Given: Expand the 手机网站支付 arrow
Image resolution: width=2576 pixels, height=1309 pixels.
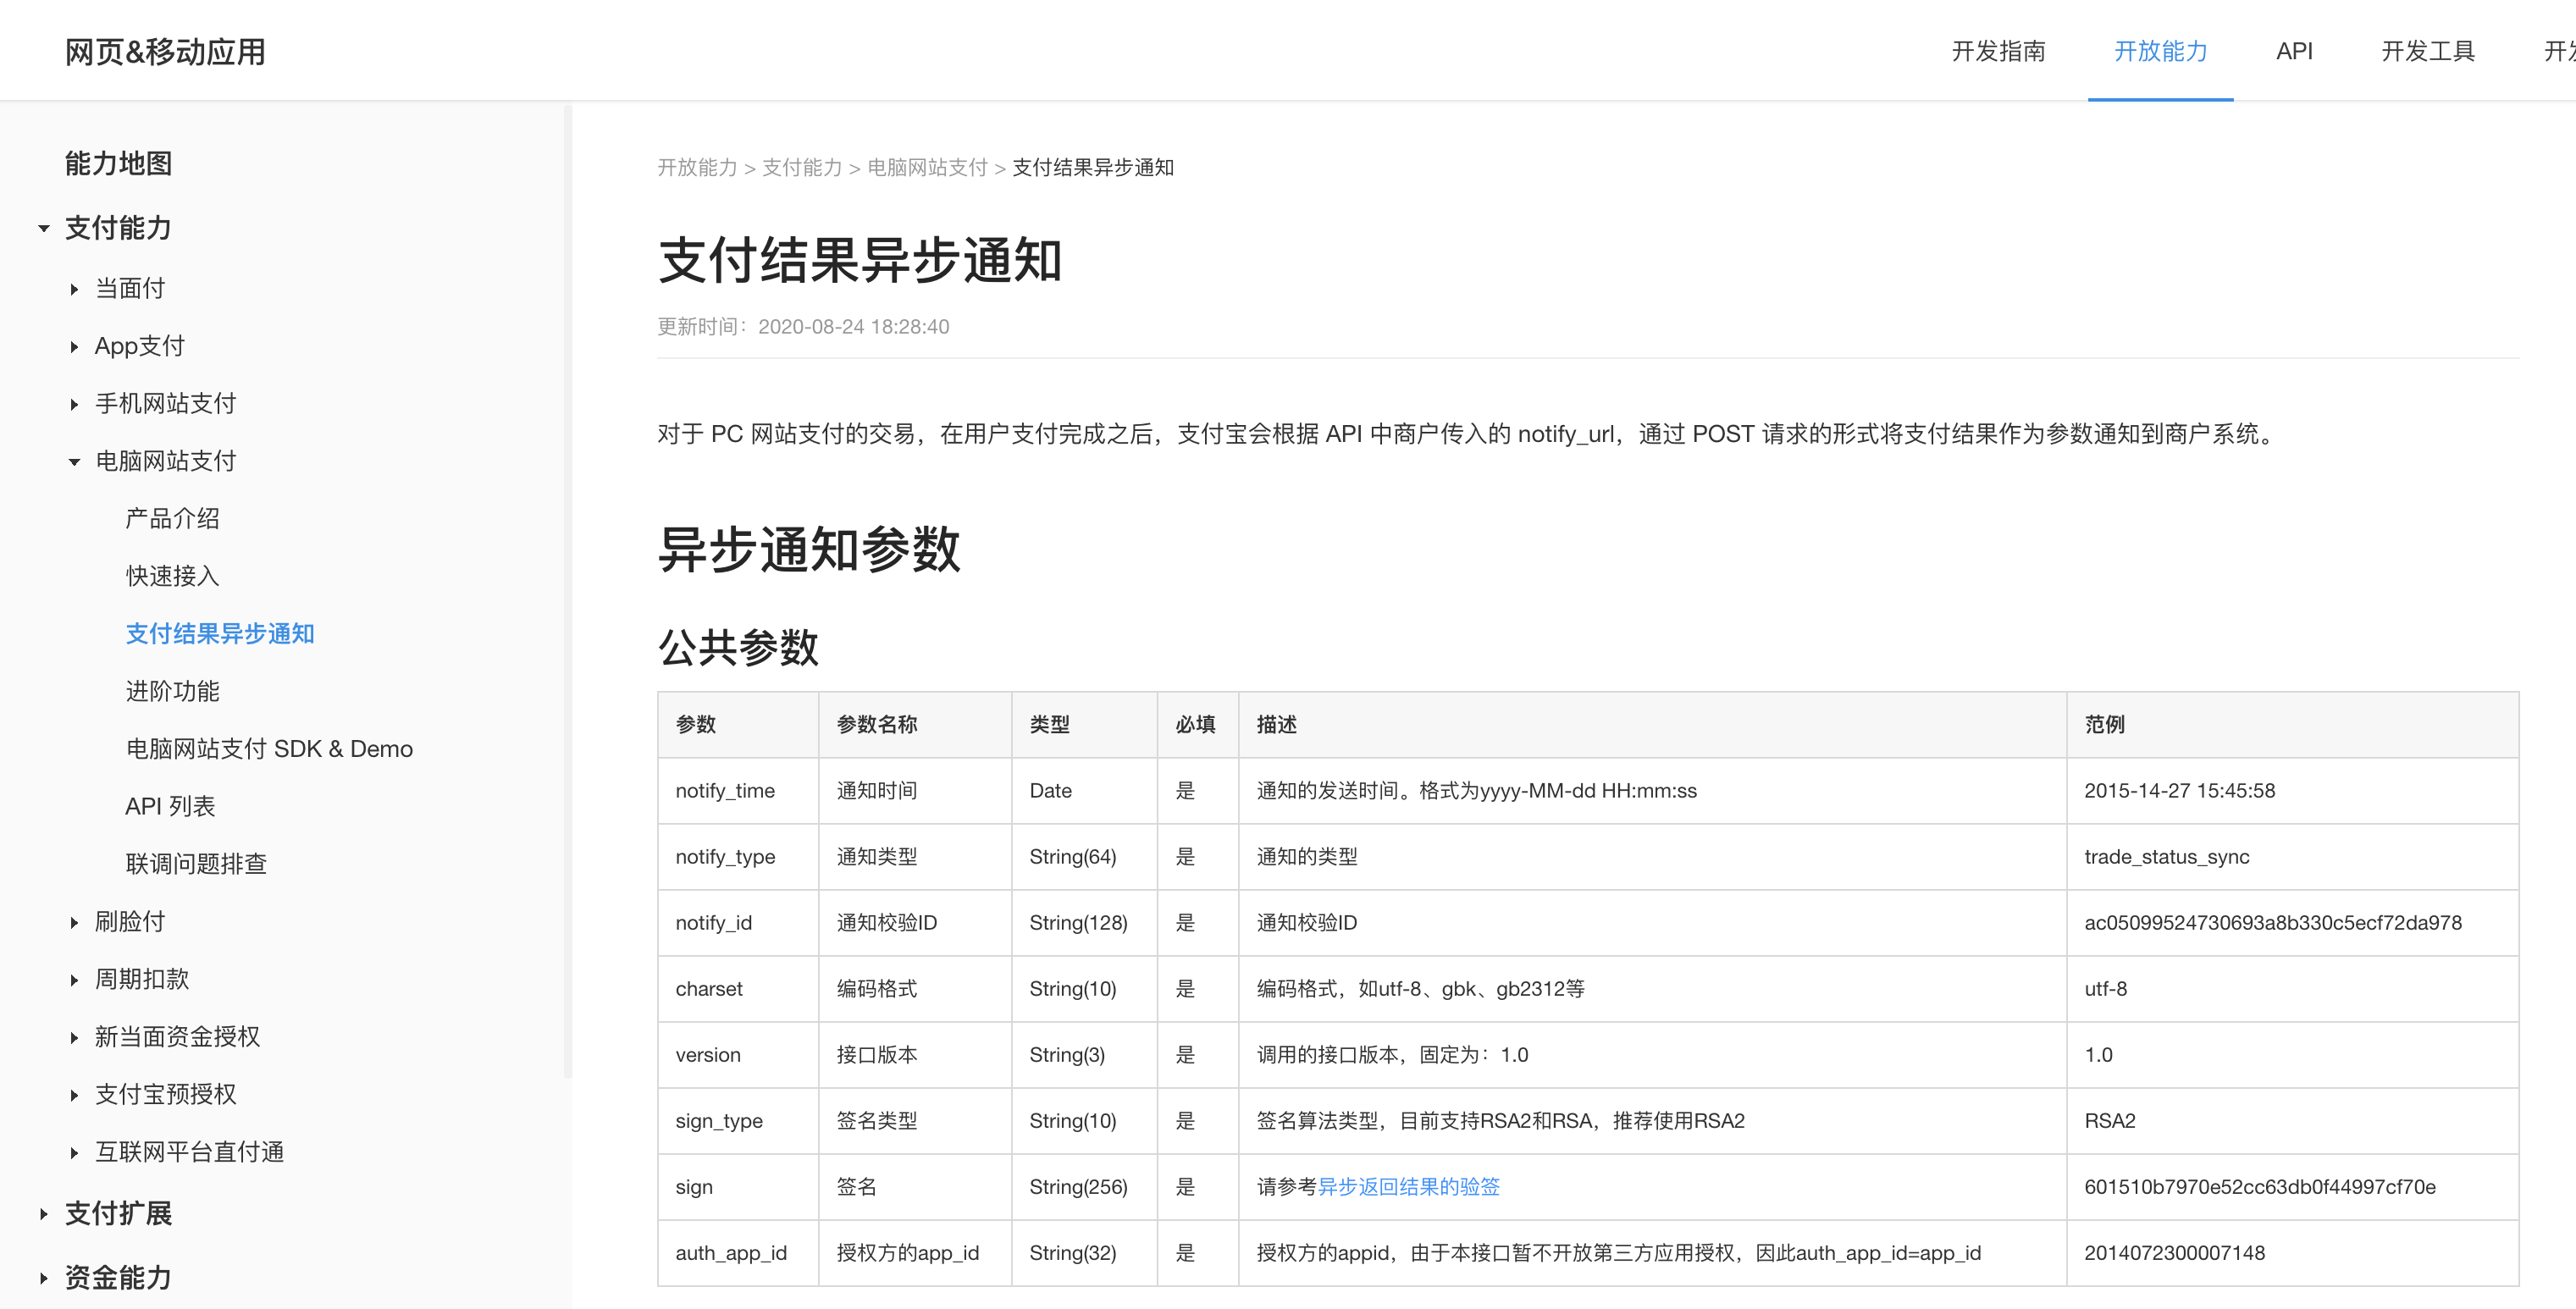Looking at the screenshot, I should tap(74, 405).
